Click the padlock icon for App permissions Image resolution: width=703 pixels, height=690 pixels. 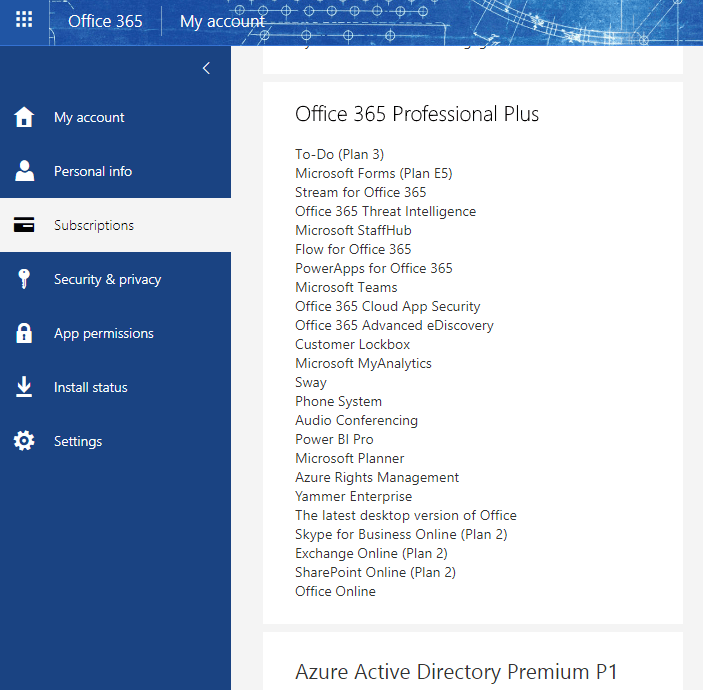click(24, 333)
